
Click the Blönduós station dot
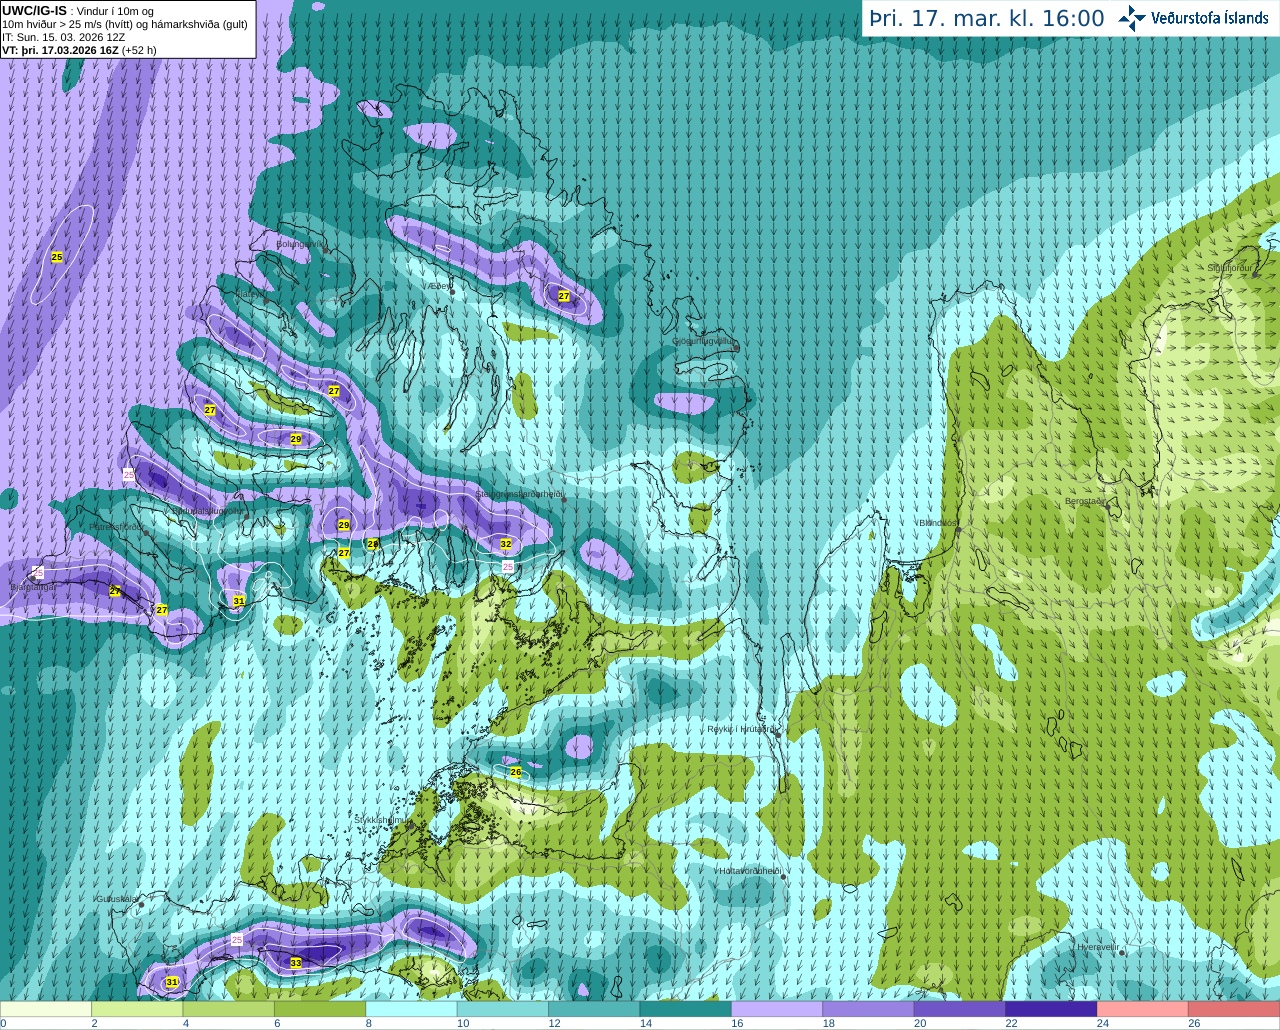coord(958,529)
